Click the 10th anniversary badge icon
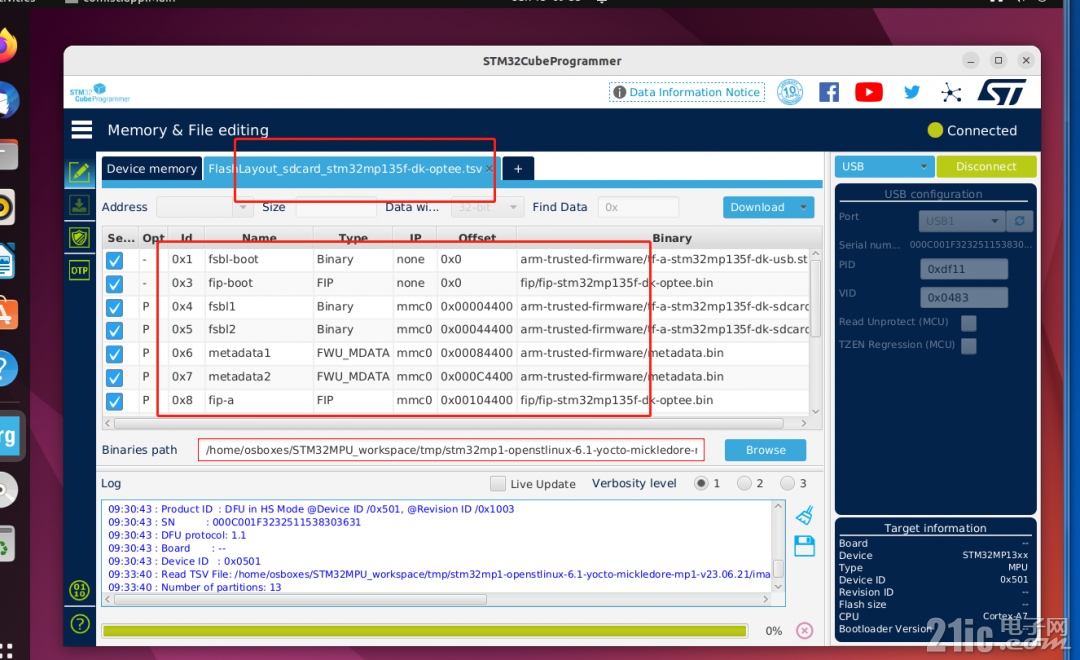 tap(790, 92)
